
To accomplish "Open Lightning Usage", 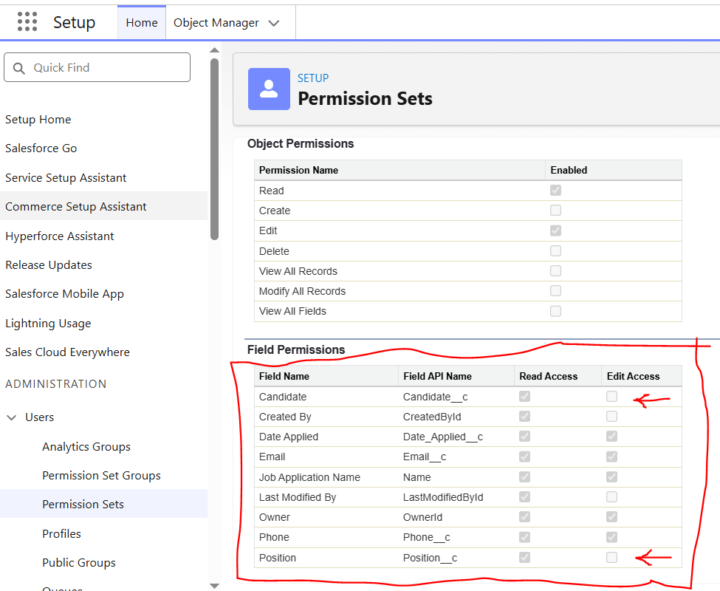I will pyautogui.click(x=48, y=323).
